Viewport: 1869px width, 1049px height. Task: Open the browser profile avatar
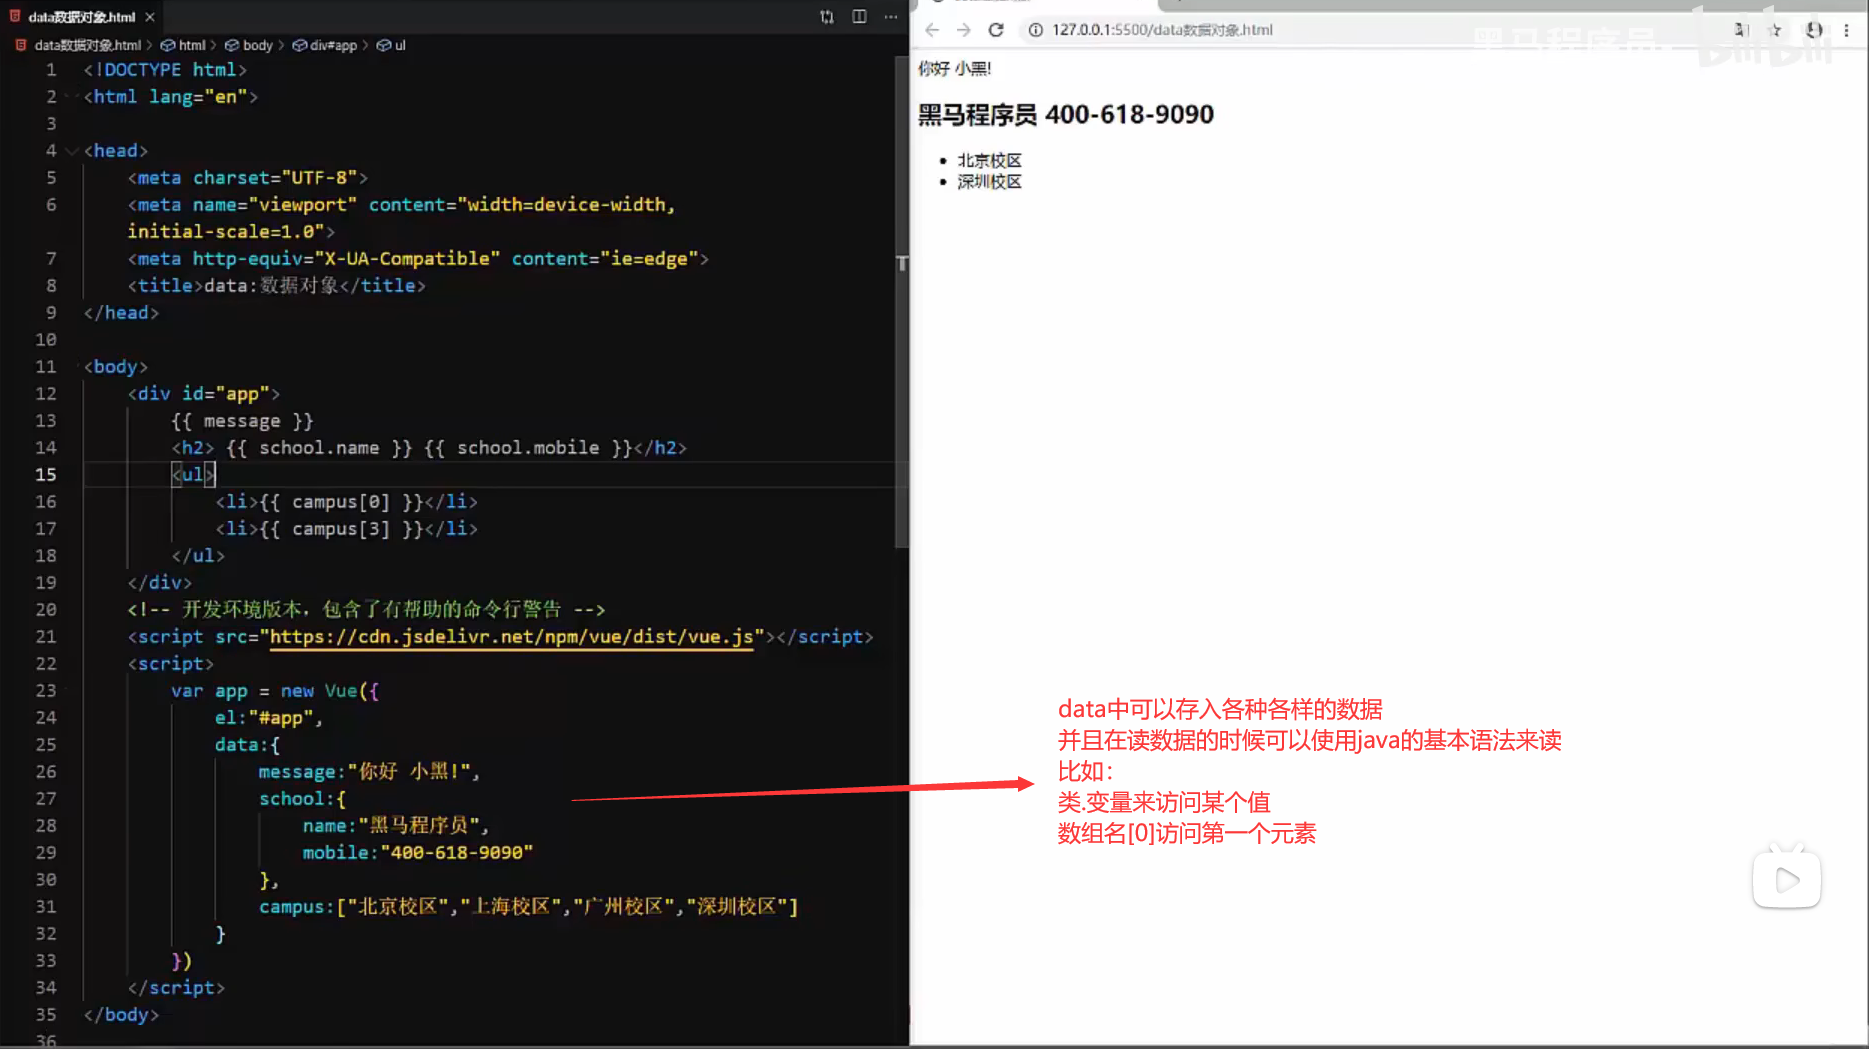pos(1813,30)
